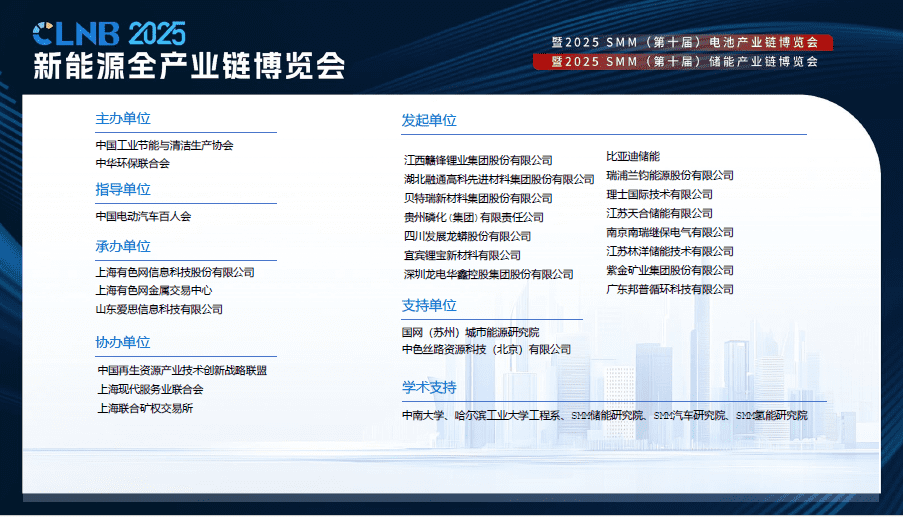This screenshot has height=517, width=903.
Task: Select 中国电动汽车百人会 entry
Action: [143, 216]
